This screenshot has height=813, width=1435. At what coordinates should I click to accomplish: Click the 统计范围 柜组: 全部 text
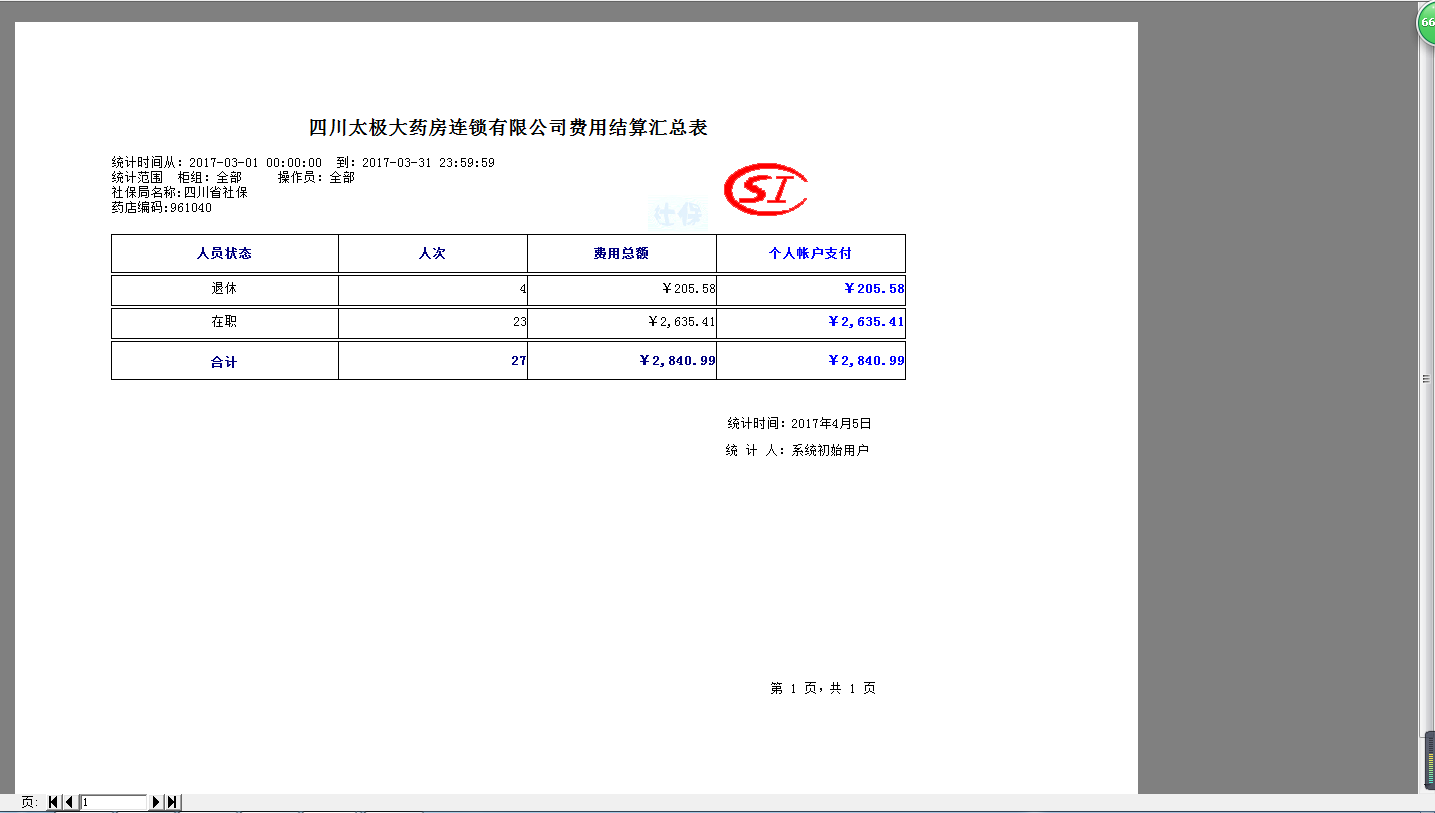click(176, 177)
